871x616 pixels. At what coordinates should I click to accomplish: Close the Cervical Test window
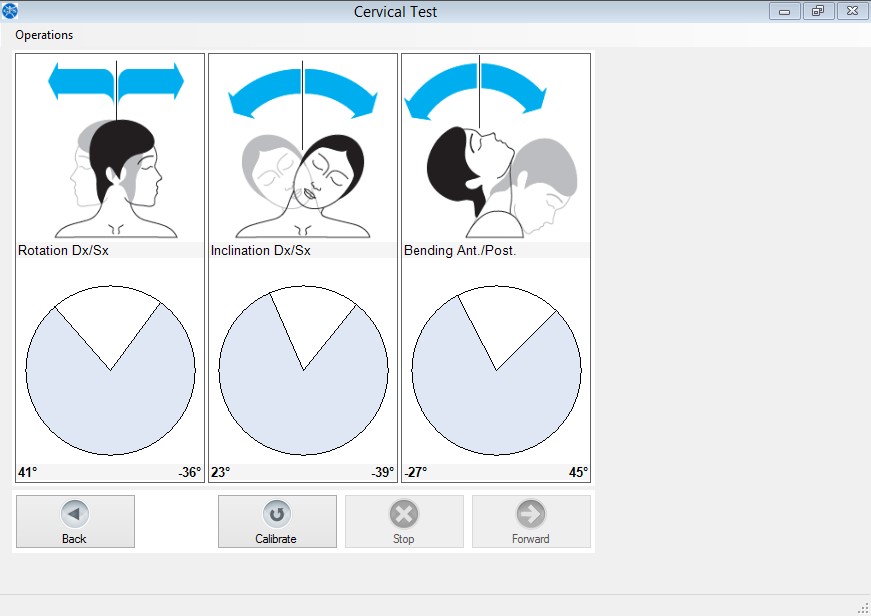point(852,11)
